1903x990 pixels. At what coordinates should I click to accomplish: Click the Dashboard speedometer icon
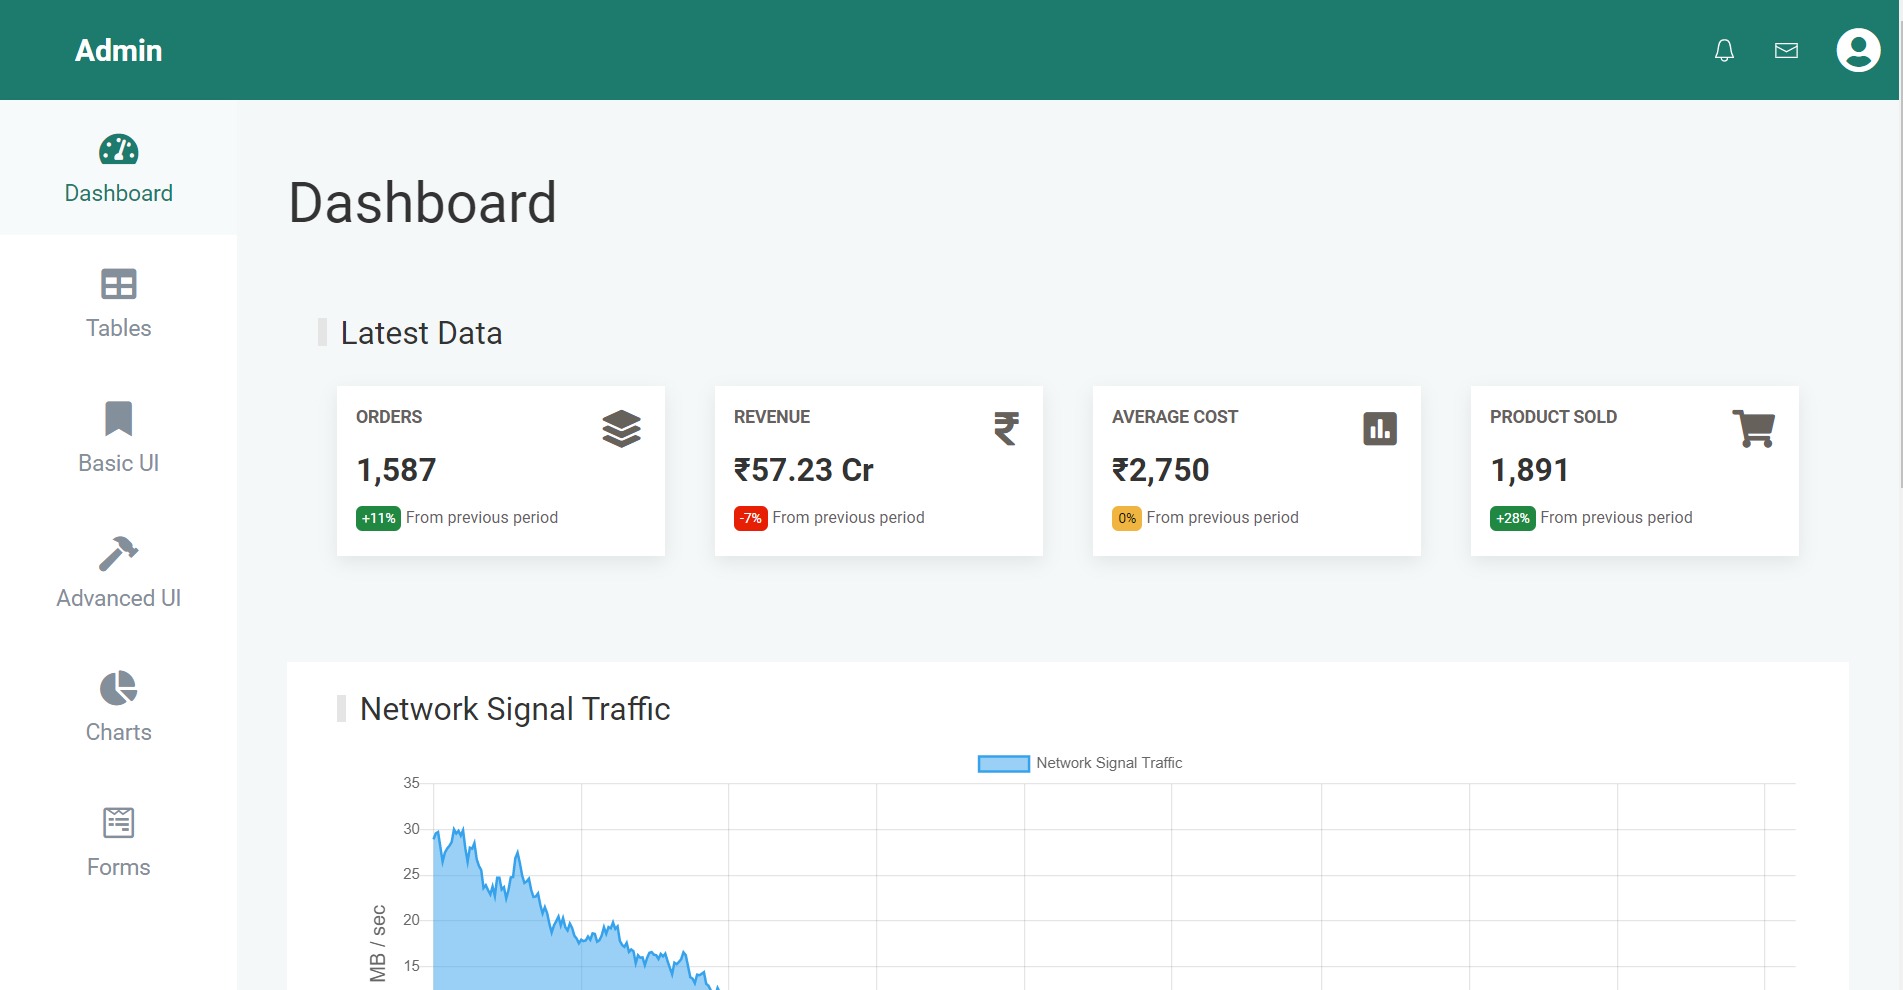119,150
